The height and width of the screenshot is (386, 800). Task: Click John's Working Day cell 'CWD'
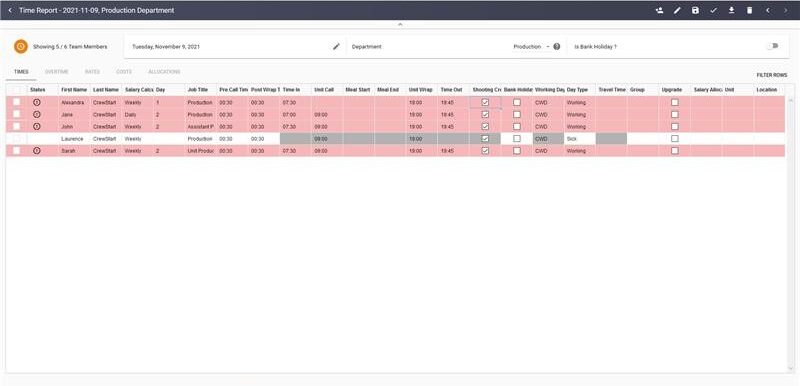coord(548,126)
